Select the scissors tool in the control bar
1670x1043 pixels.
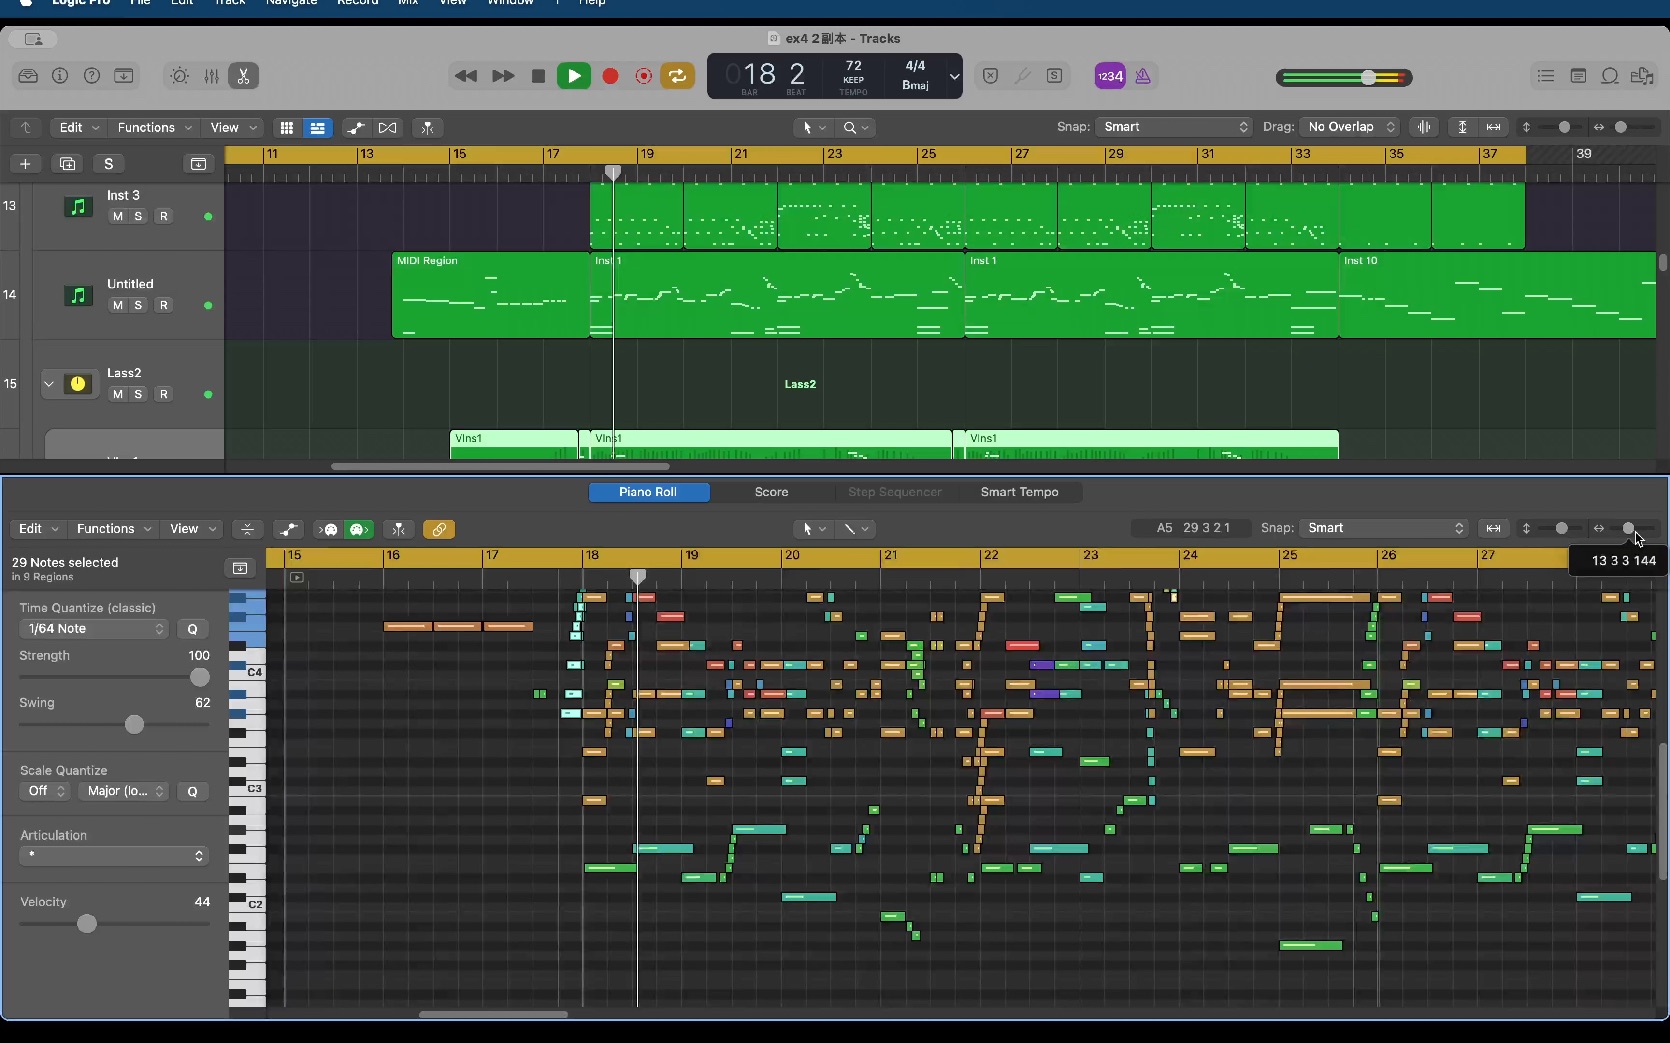pyautogui.click(x=243, y=76)
